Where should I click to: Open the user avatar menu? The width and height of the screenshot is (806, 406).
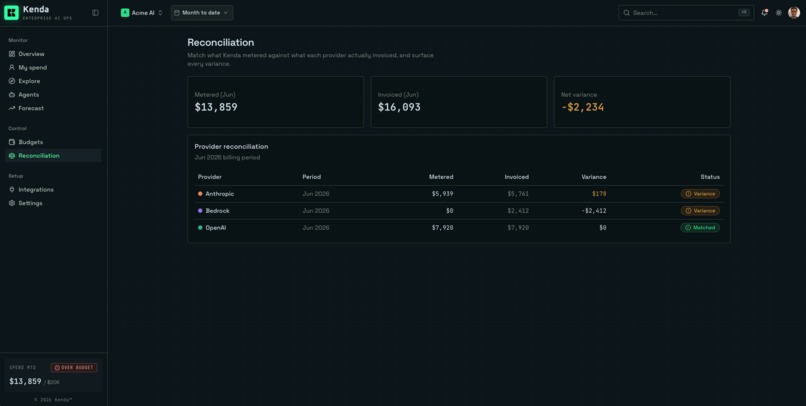tap(794, 13)
